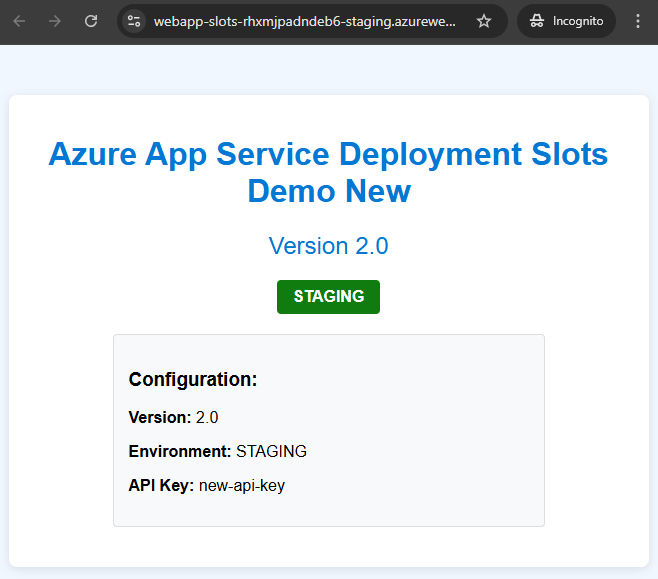The image size is (658, 579).
Task: Open the browser three-dot menu
Action: (x=637, y=21)
